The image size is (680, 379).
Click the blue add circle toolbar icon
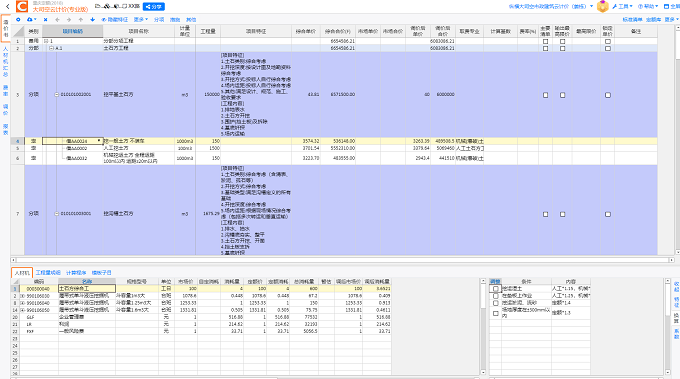[18, 20]
